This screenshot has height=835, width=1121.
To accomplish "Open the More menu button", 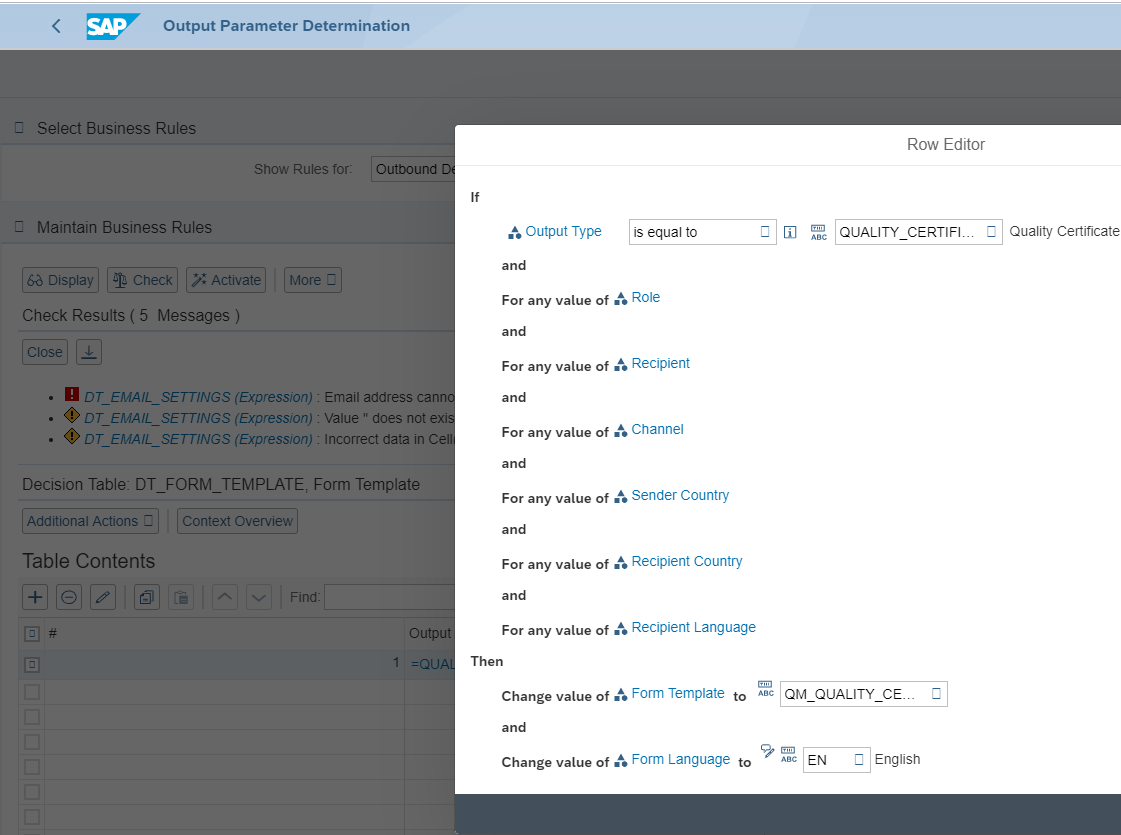I will point(312,280).
